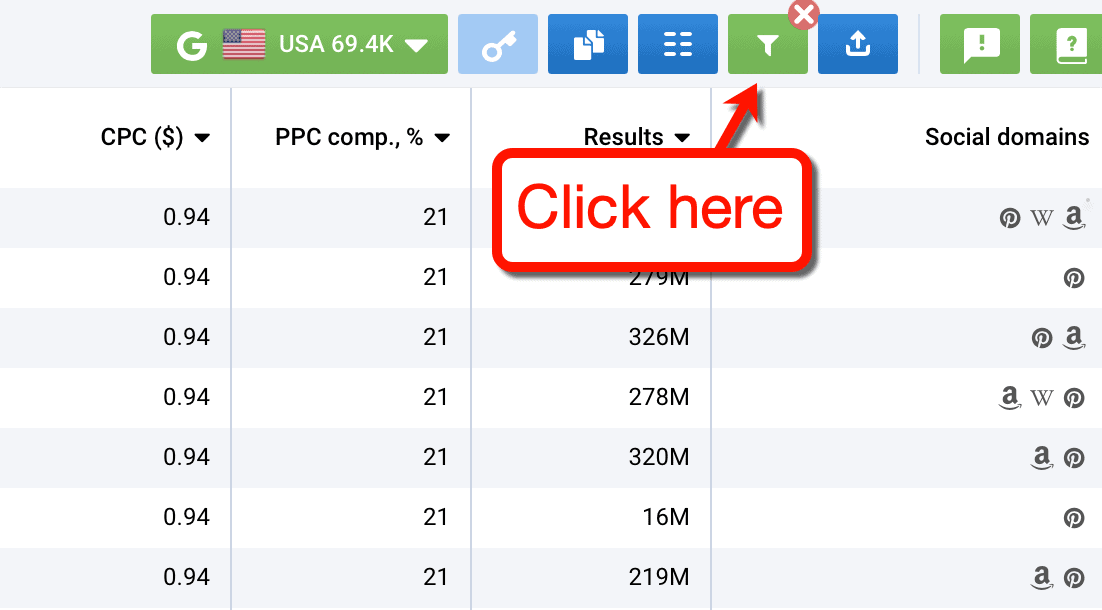This screenshot has width=1102, height=610.
Task: Click the Pinterest icon in the top row
Action: tap(1010, 217)
